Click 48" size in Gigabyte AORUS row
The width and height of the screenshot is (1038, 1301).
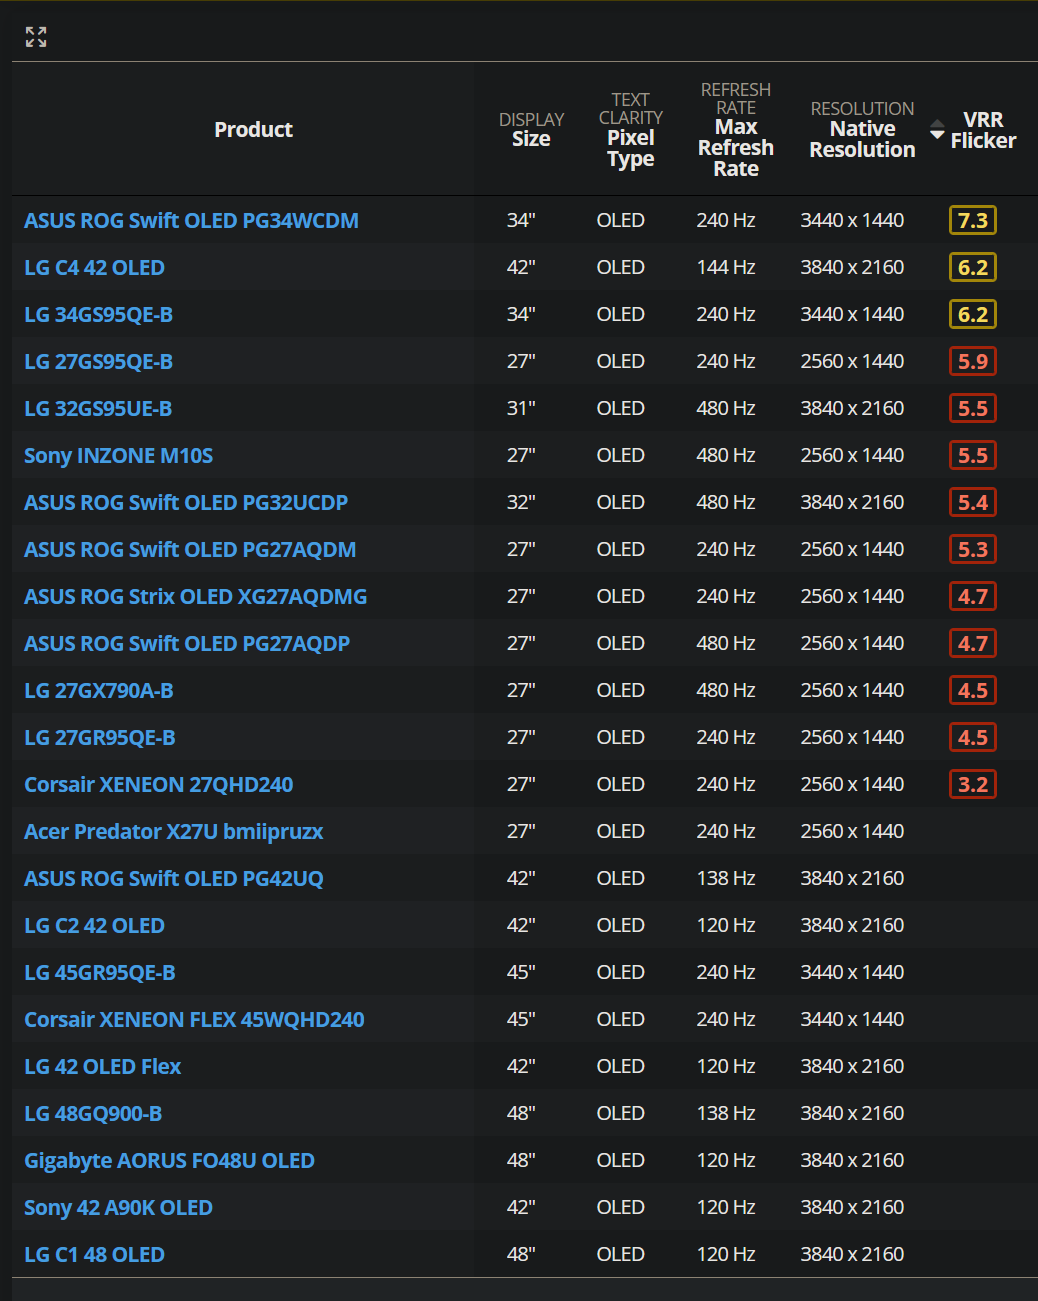(521, 1160)
